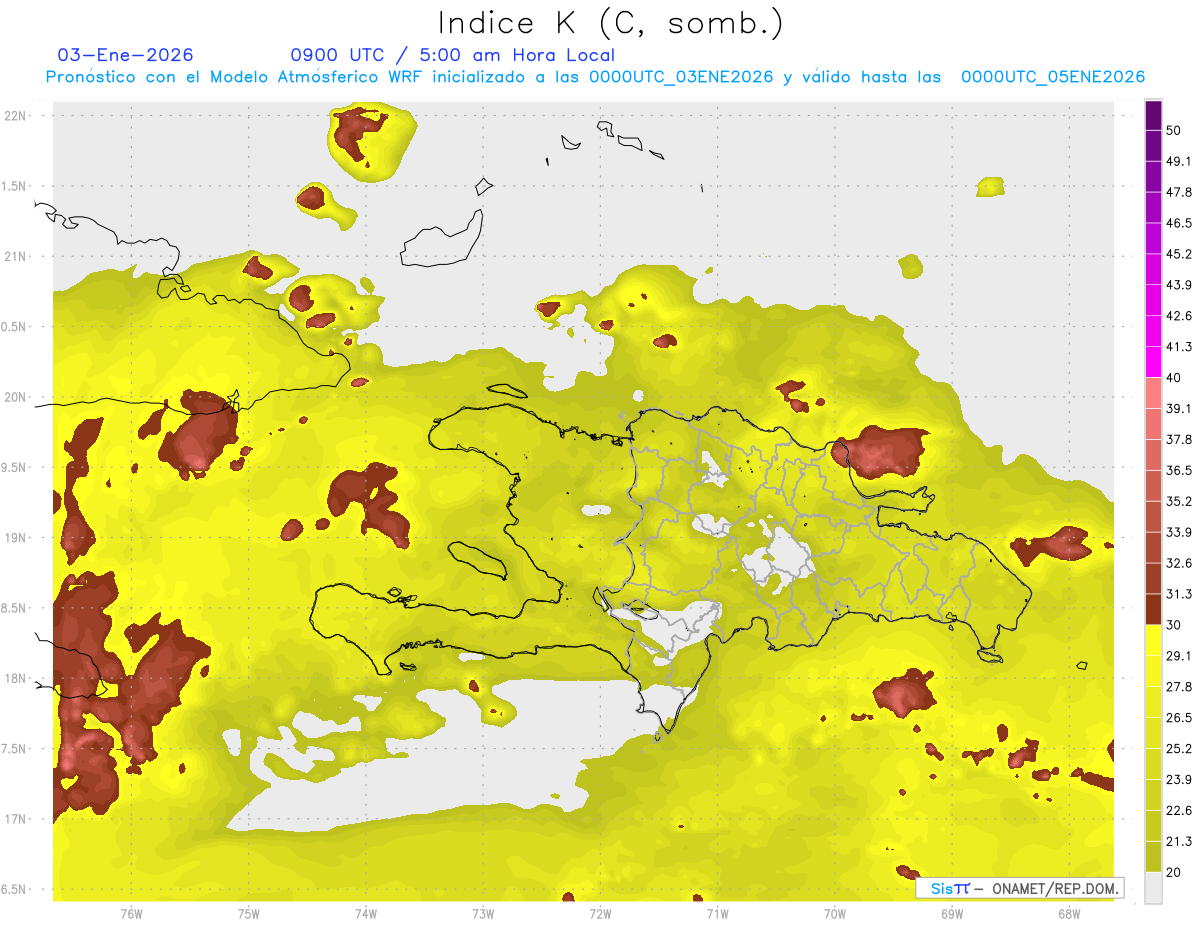Click the "70W" longitude label
This screenshot has width=1200, height=927.
835,914
